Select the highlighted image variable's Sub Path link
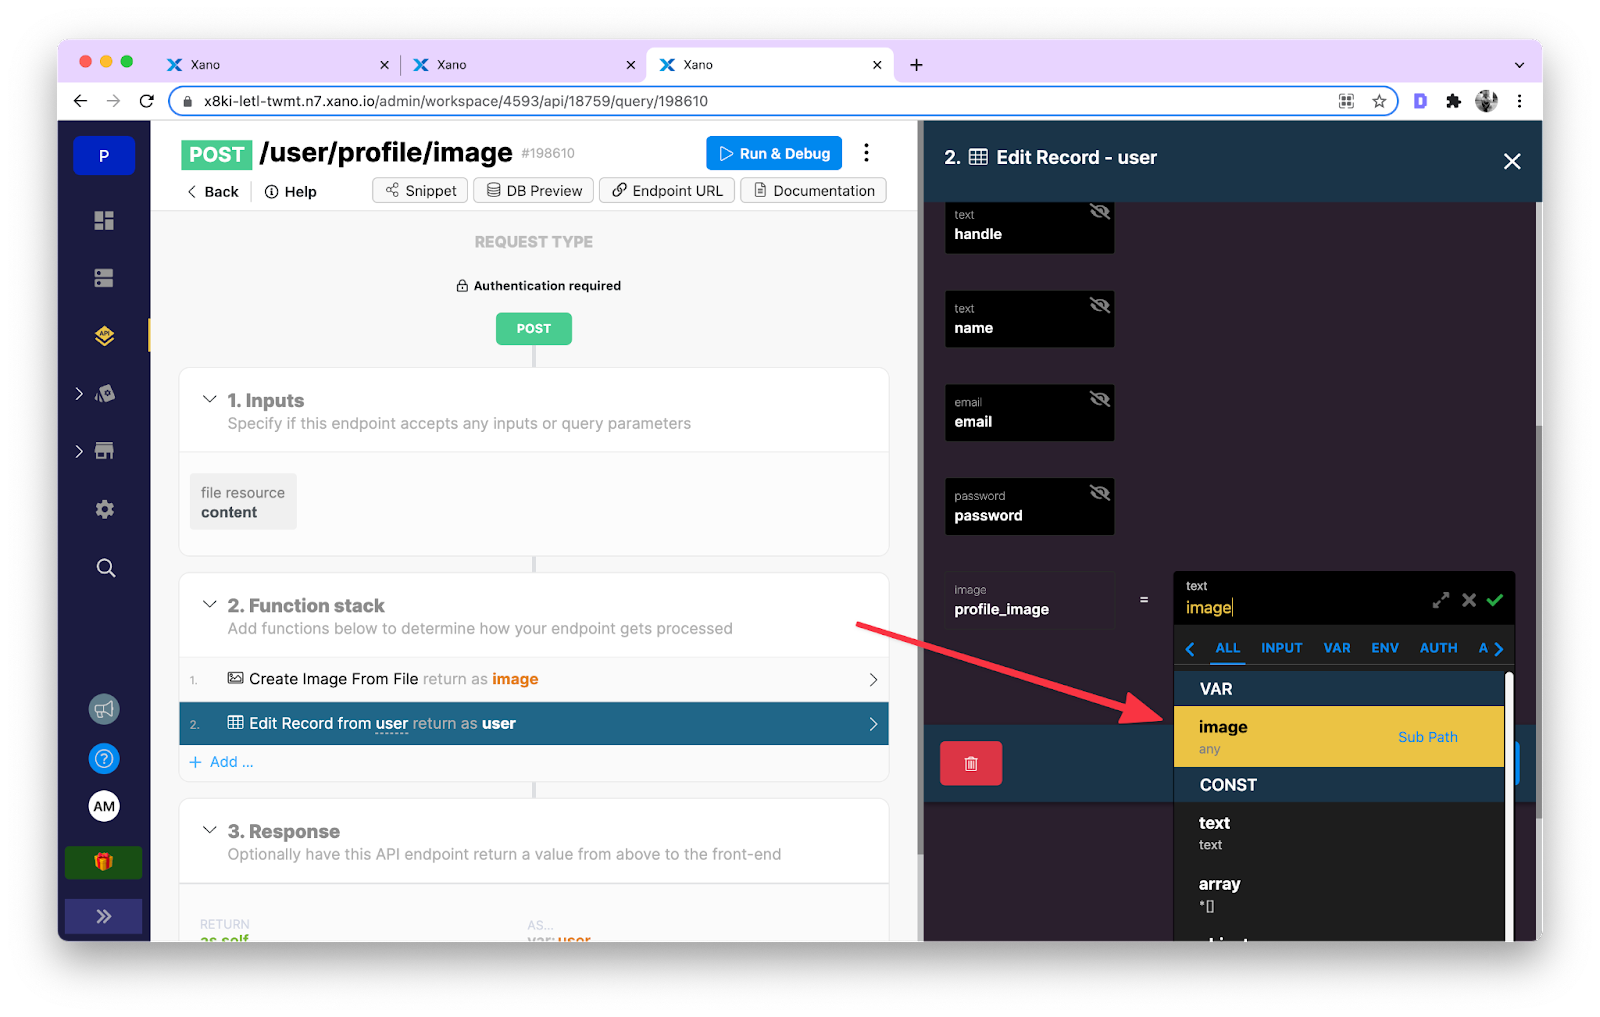1600x1017 pixels. coord(1427,737)
